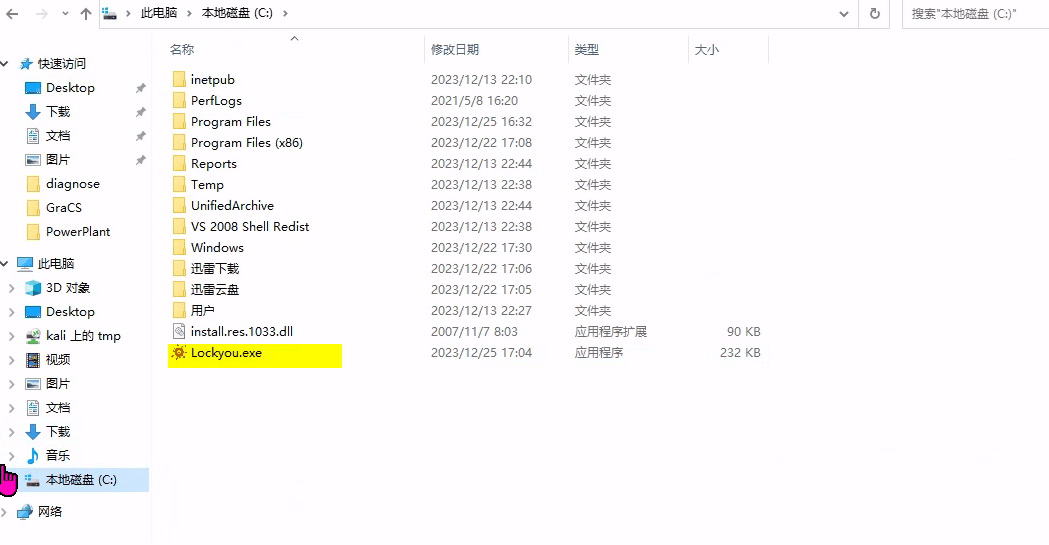Click the Windows folder icon
The image size is (1049, 545).
coord(179,248)
